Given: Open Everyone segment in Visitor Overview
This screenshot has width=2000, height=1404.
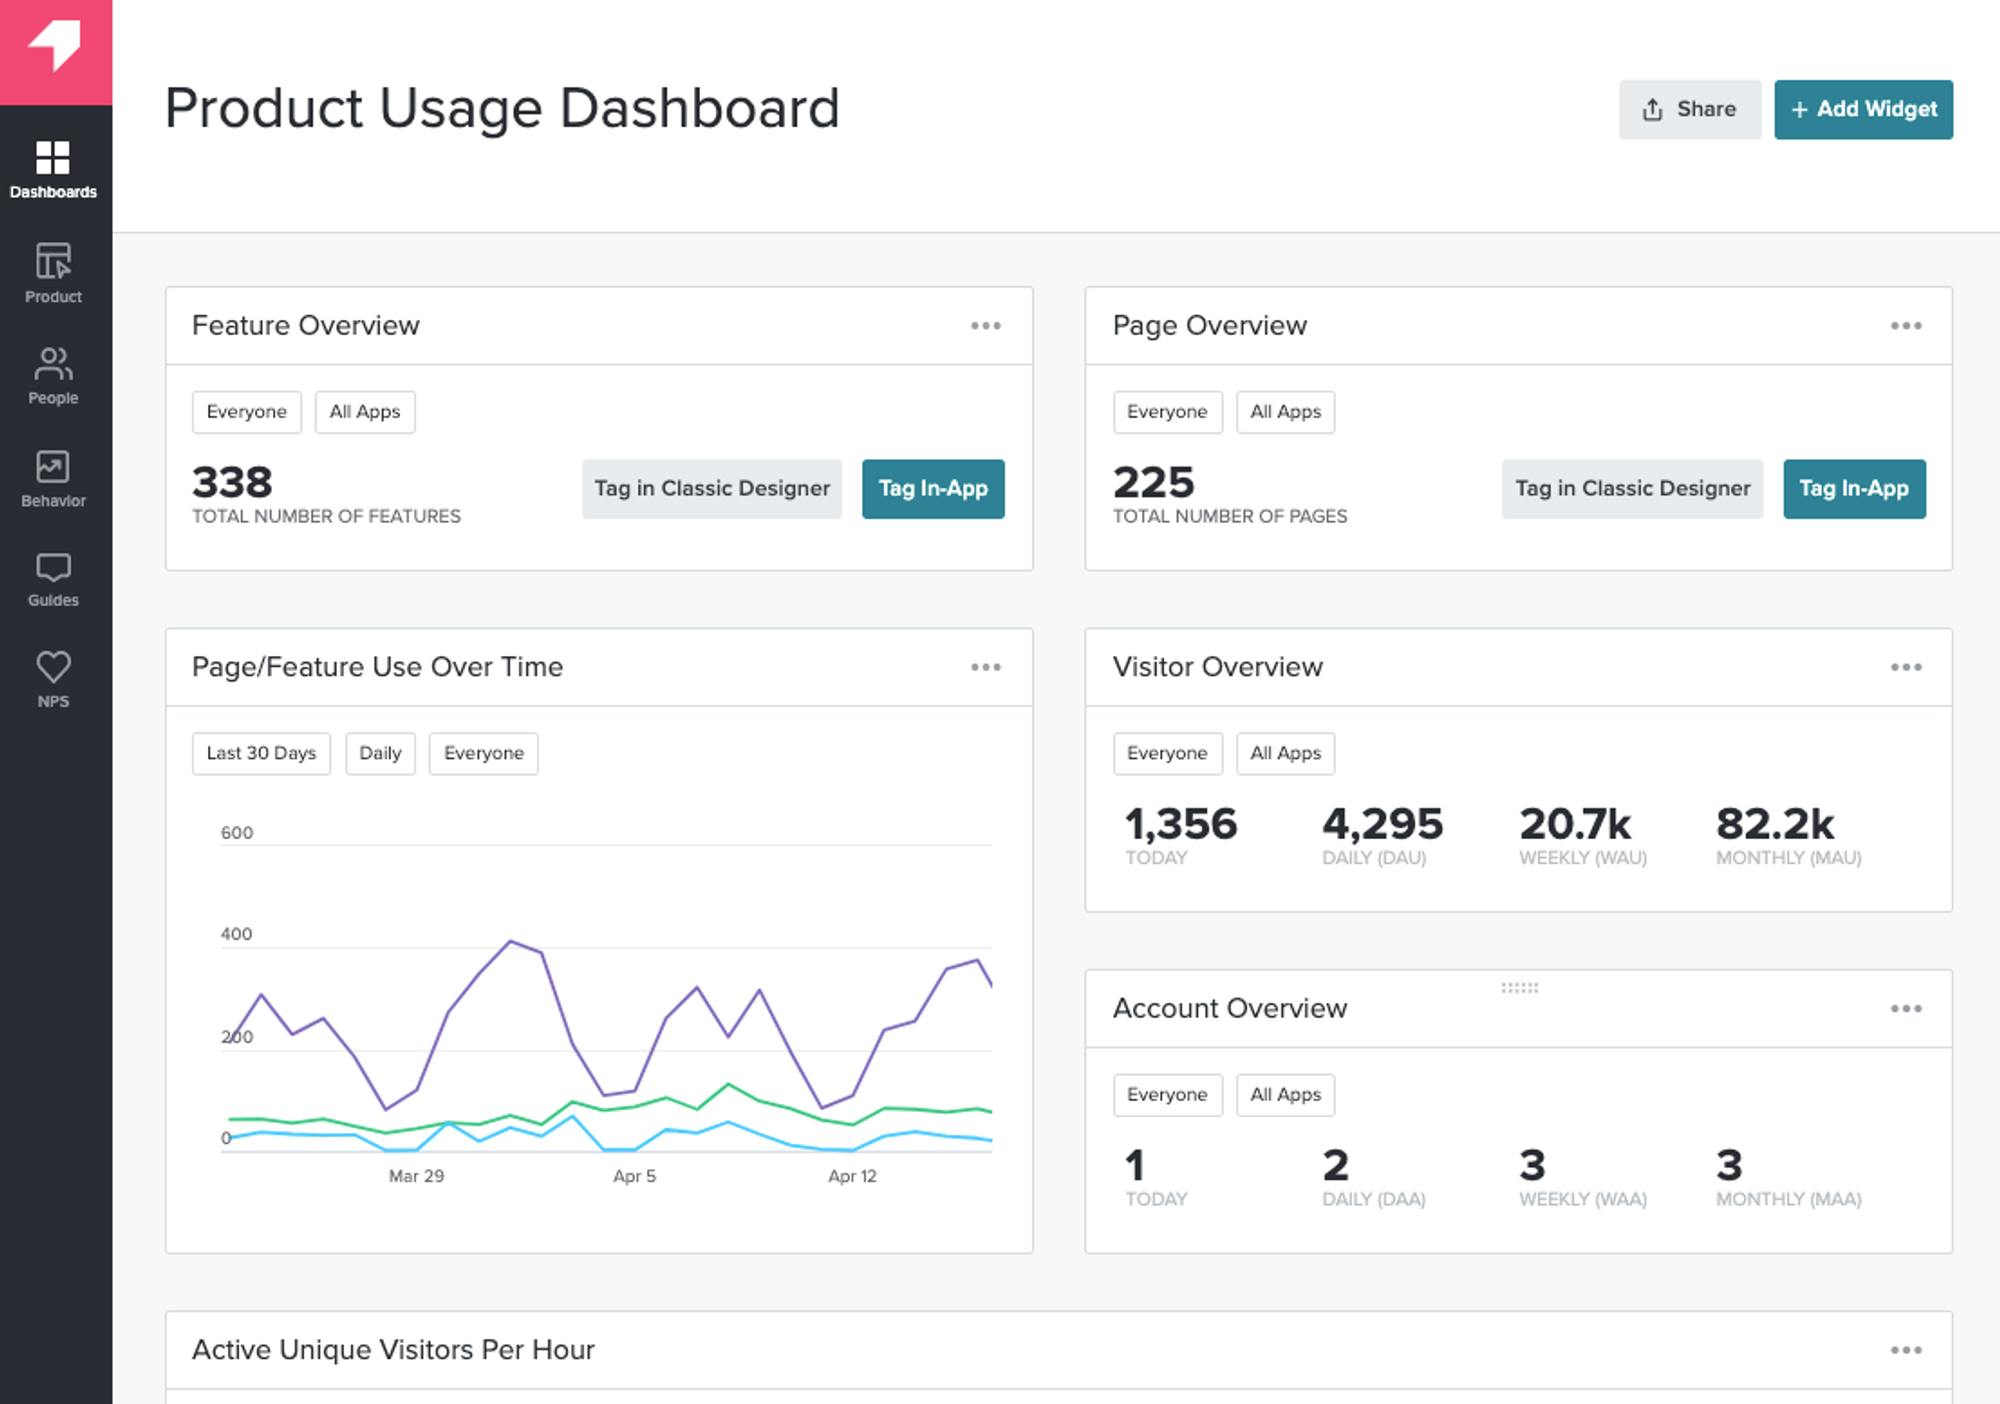Looking at the screenshot, I should (1167, 753).
